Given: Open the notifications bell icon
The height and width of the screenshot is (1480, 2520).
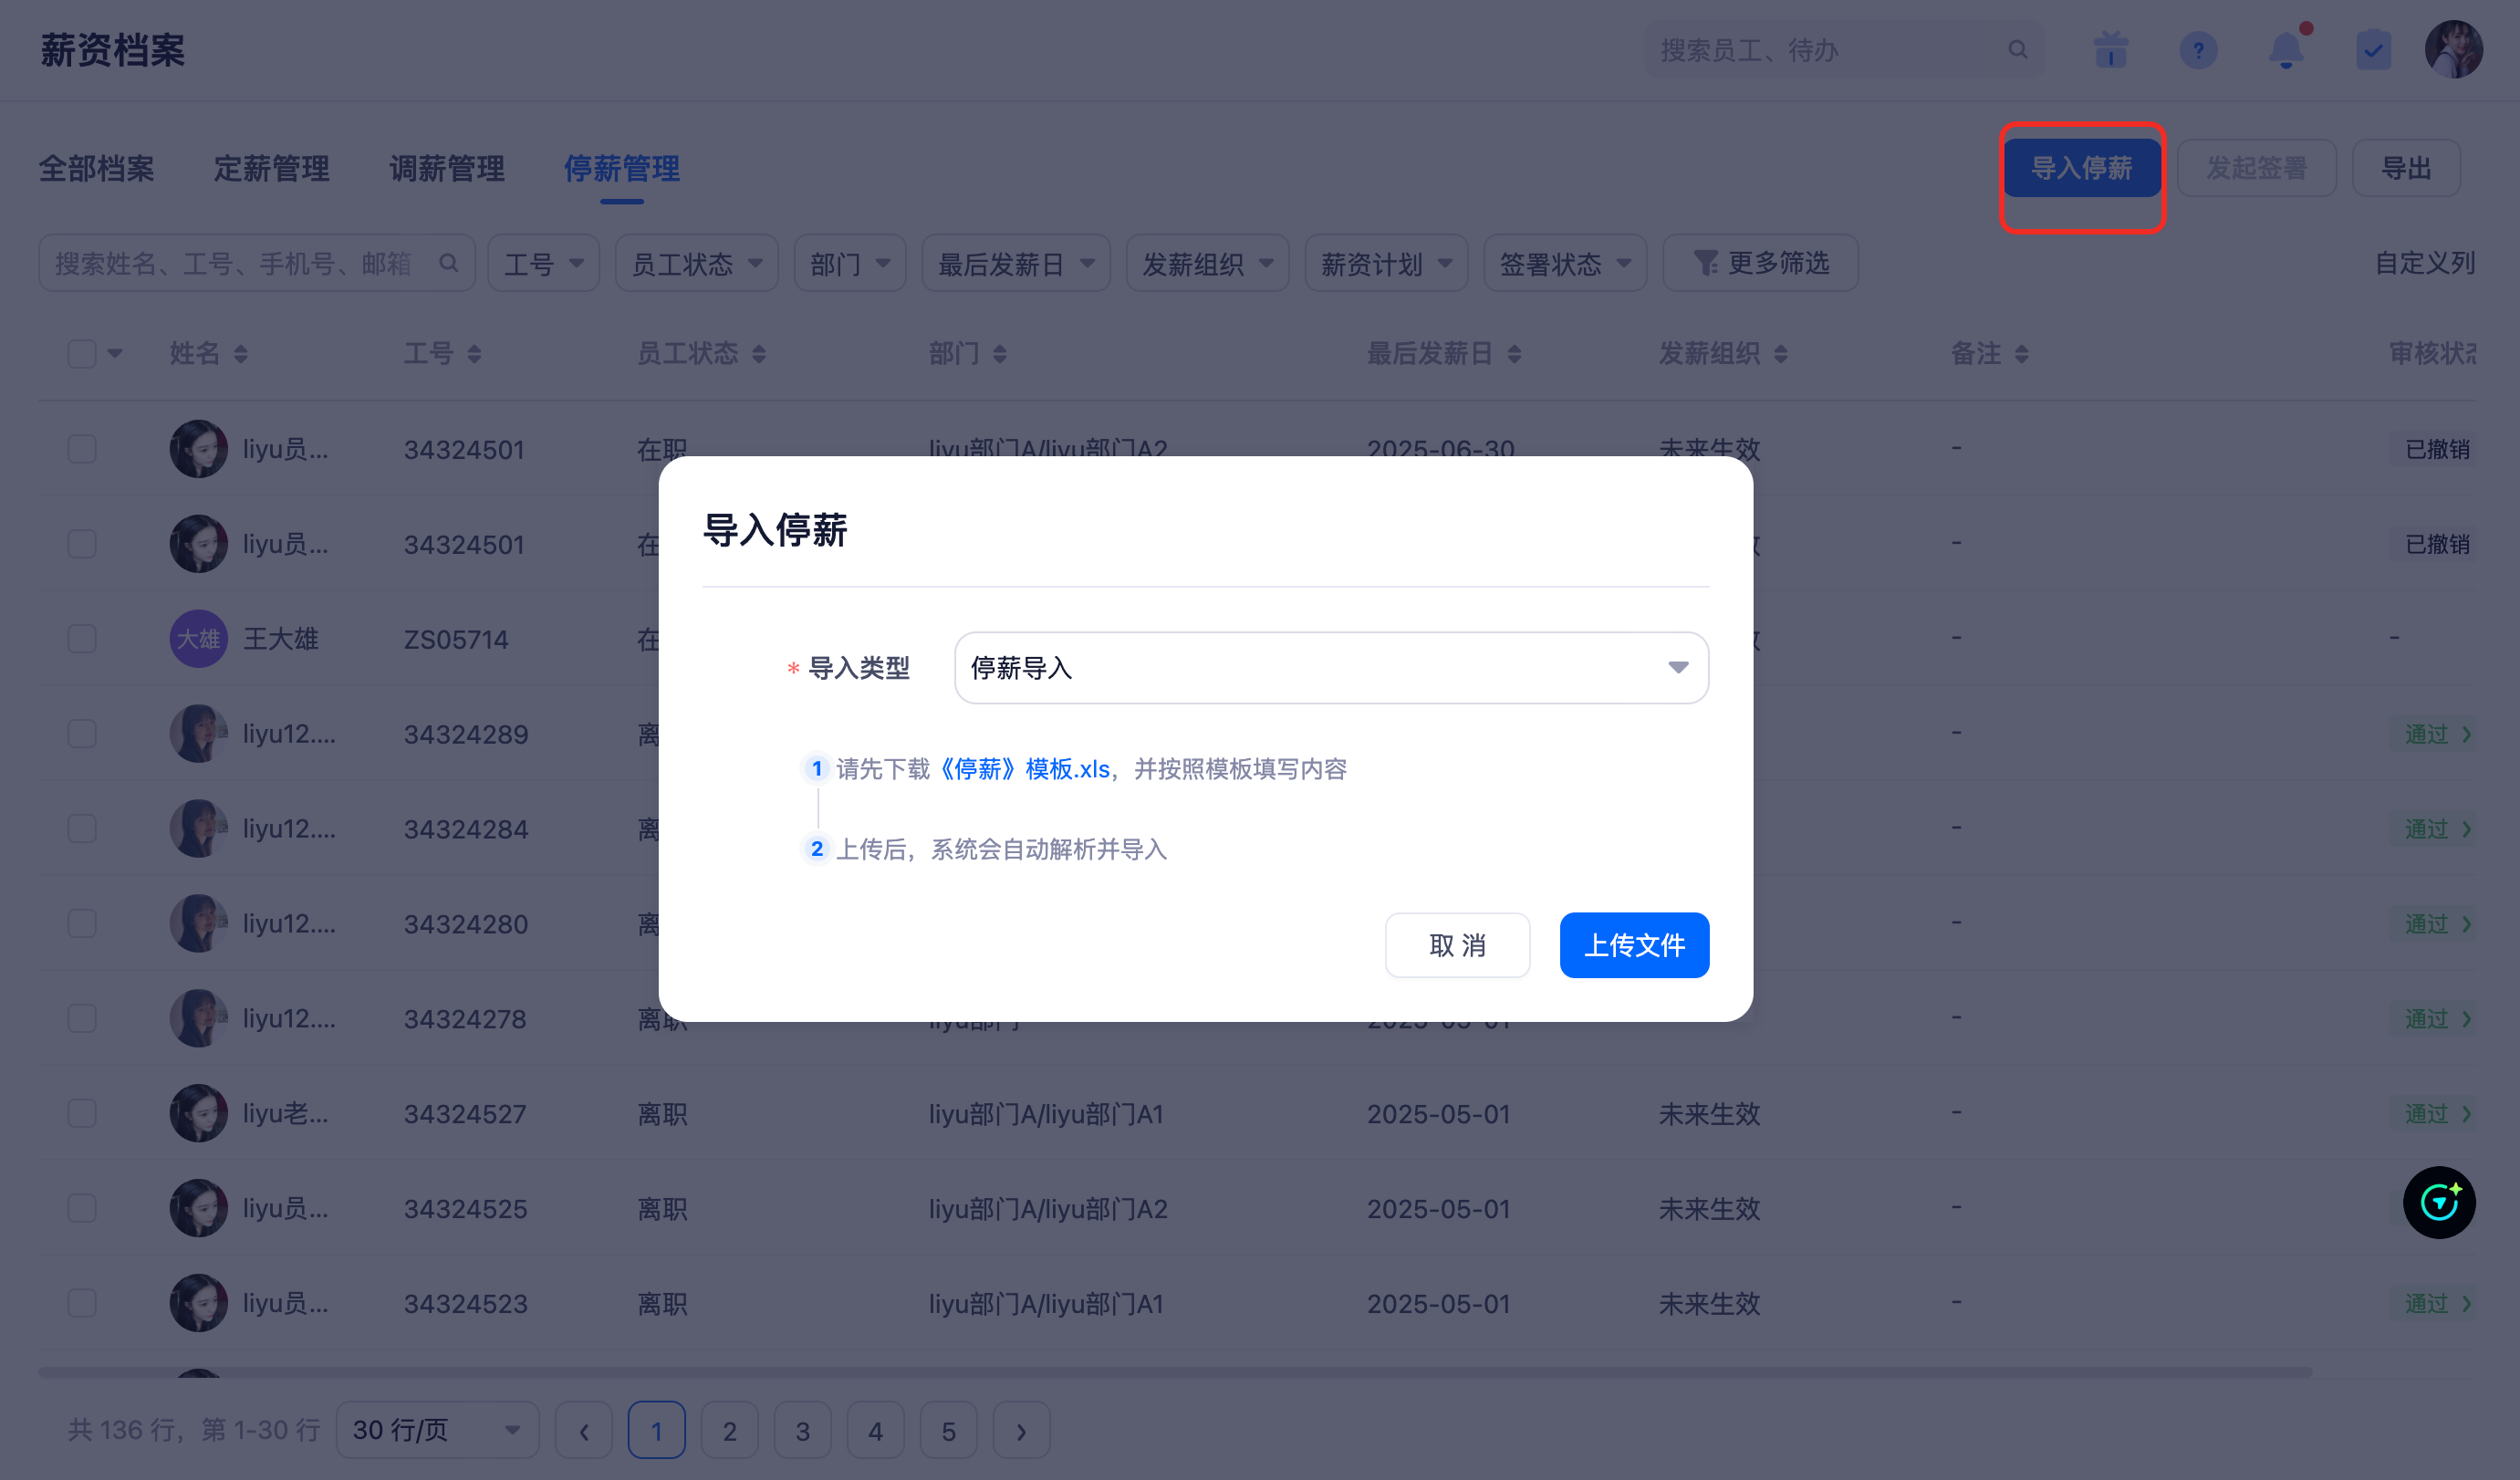Looking at the screenshot, I should pyautogui.click(x=2286, y=50).
